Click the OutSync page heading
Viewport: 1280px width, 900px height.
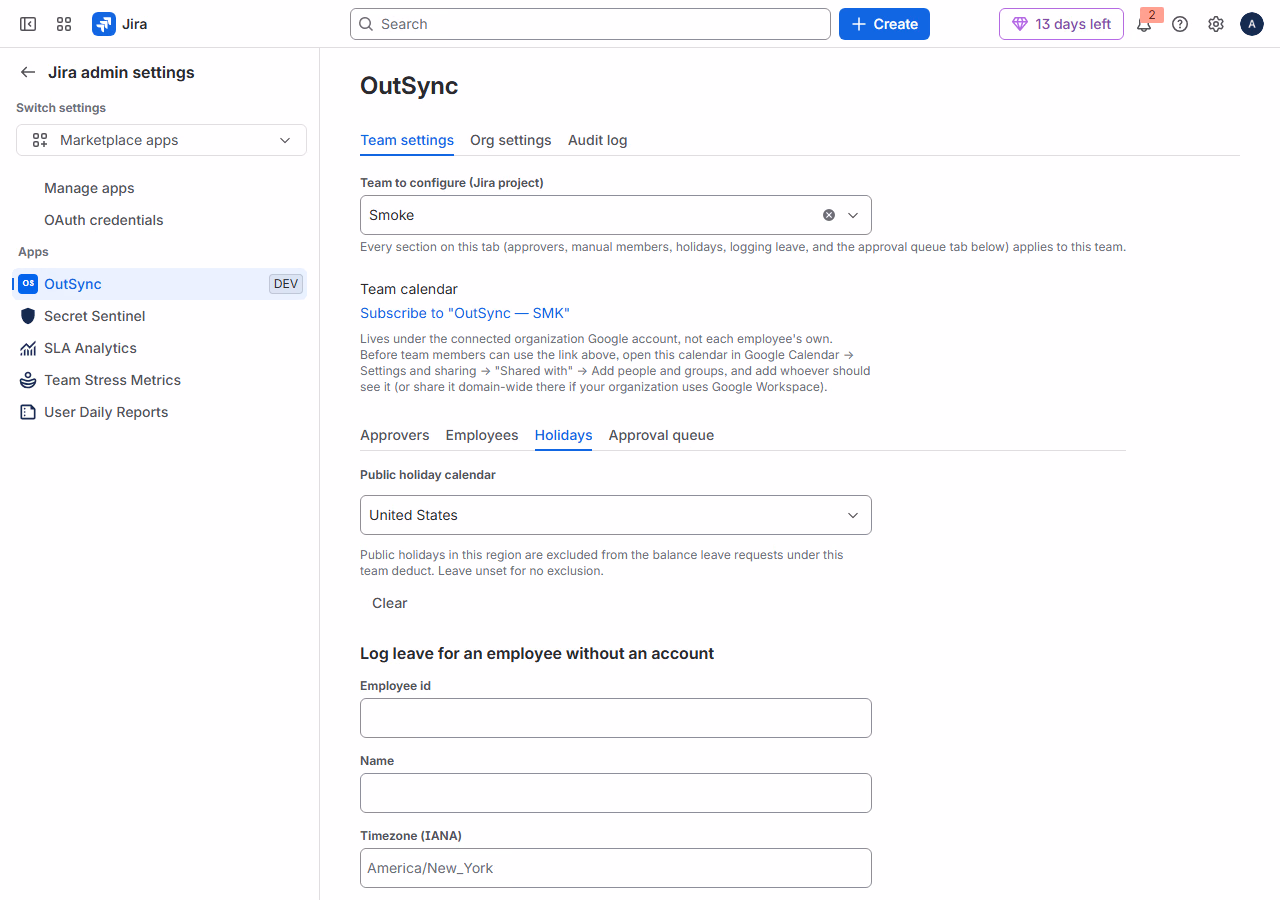click(x=409, y=86)
